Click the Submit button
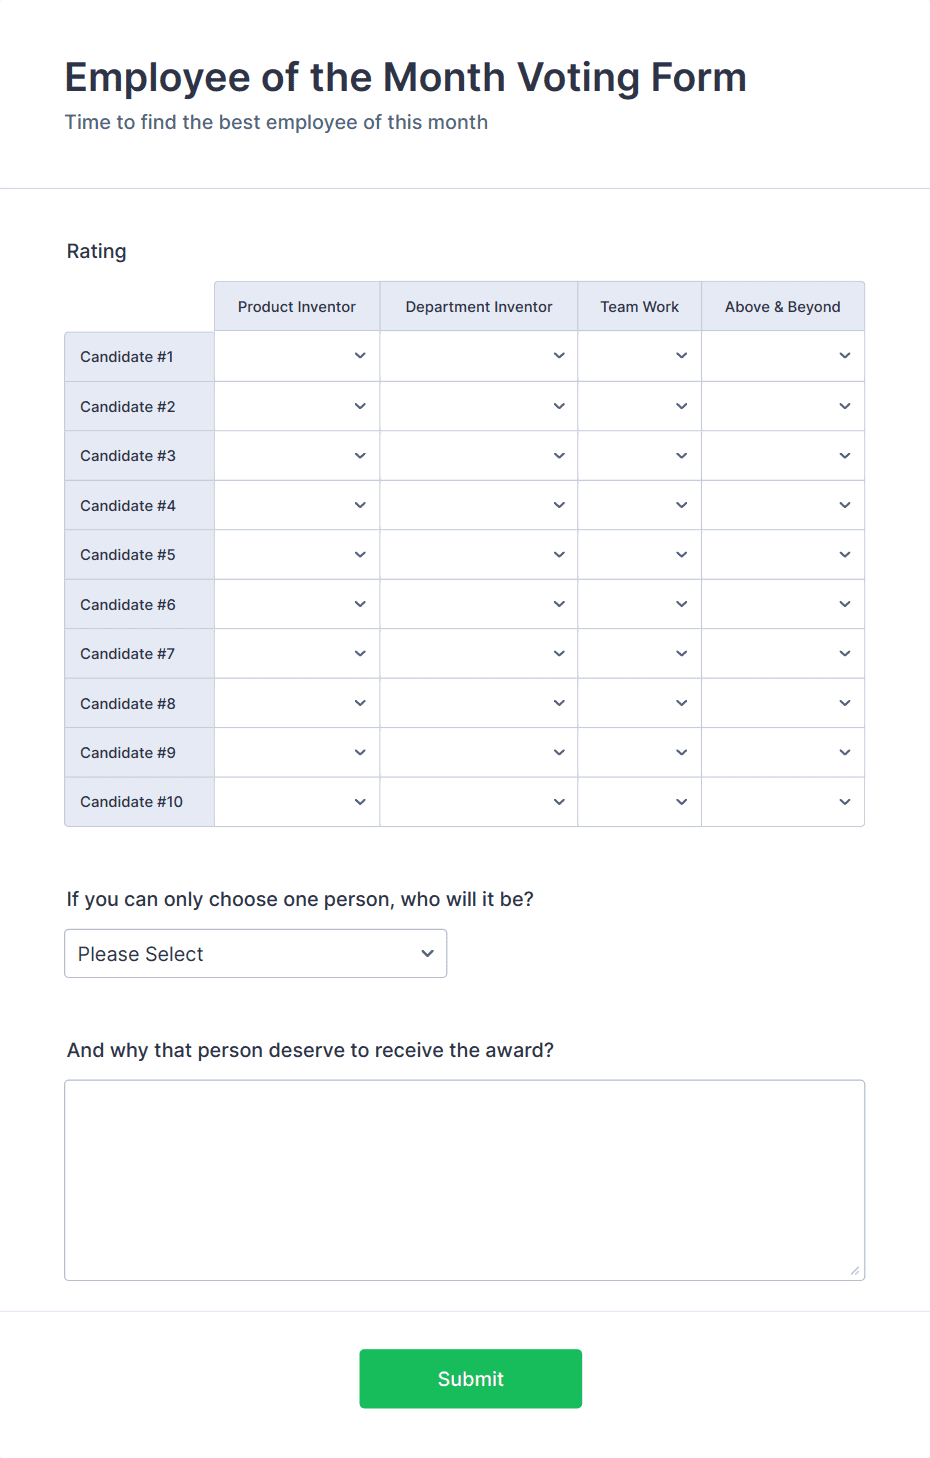The height and width of the screenshot is (1458, 930). click(470, 1378)
